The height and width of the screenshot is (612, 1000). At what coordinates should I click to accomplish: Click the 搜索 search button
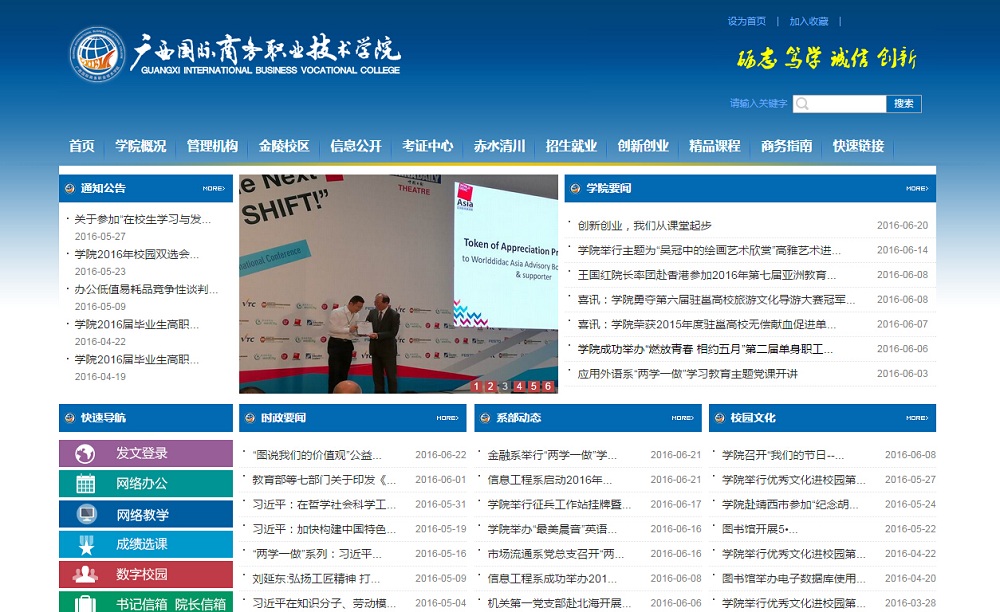click(904, 104)
